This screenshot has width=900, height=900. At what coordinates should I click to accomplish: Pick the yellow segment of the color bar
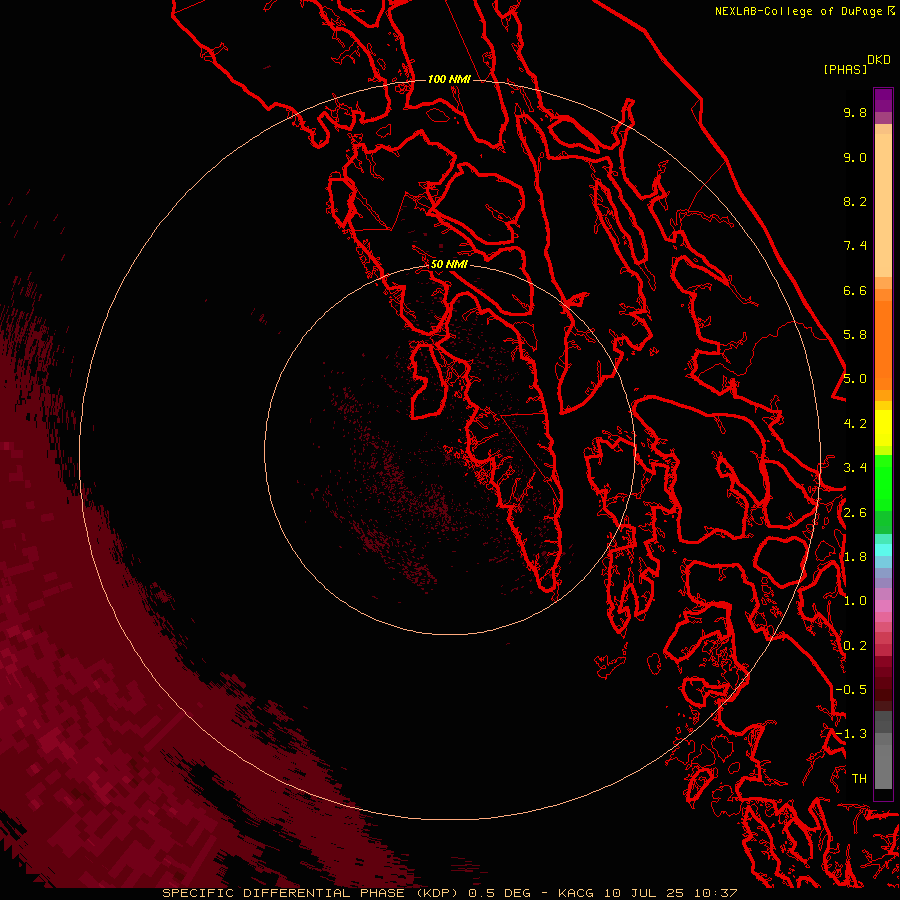click(883, 428)
